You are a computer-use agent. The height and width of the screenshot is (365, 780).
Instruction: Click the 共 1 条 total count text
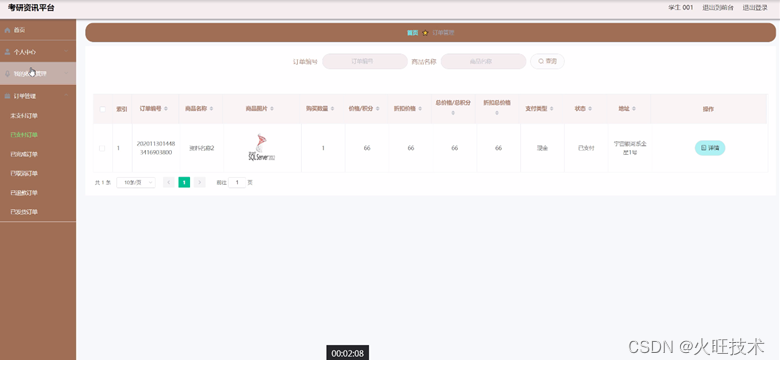pyautogui.click(x=102, y=183)
